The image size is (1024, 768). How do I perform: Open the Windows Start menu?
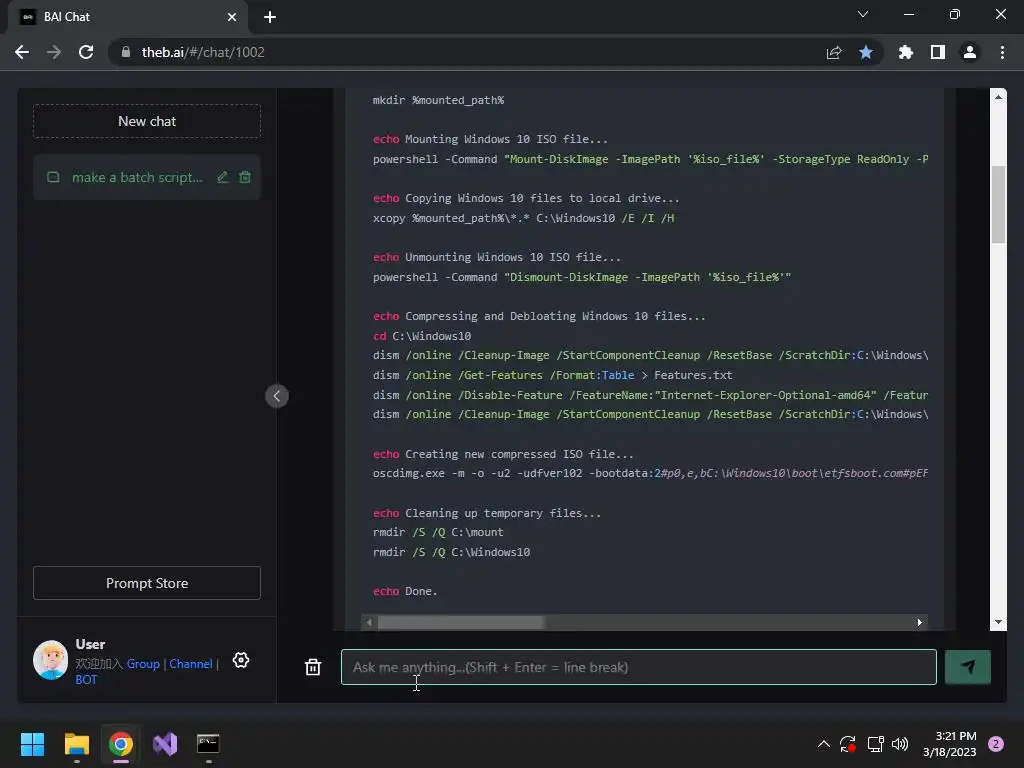pyautogui.click(x=32, y=744)
